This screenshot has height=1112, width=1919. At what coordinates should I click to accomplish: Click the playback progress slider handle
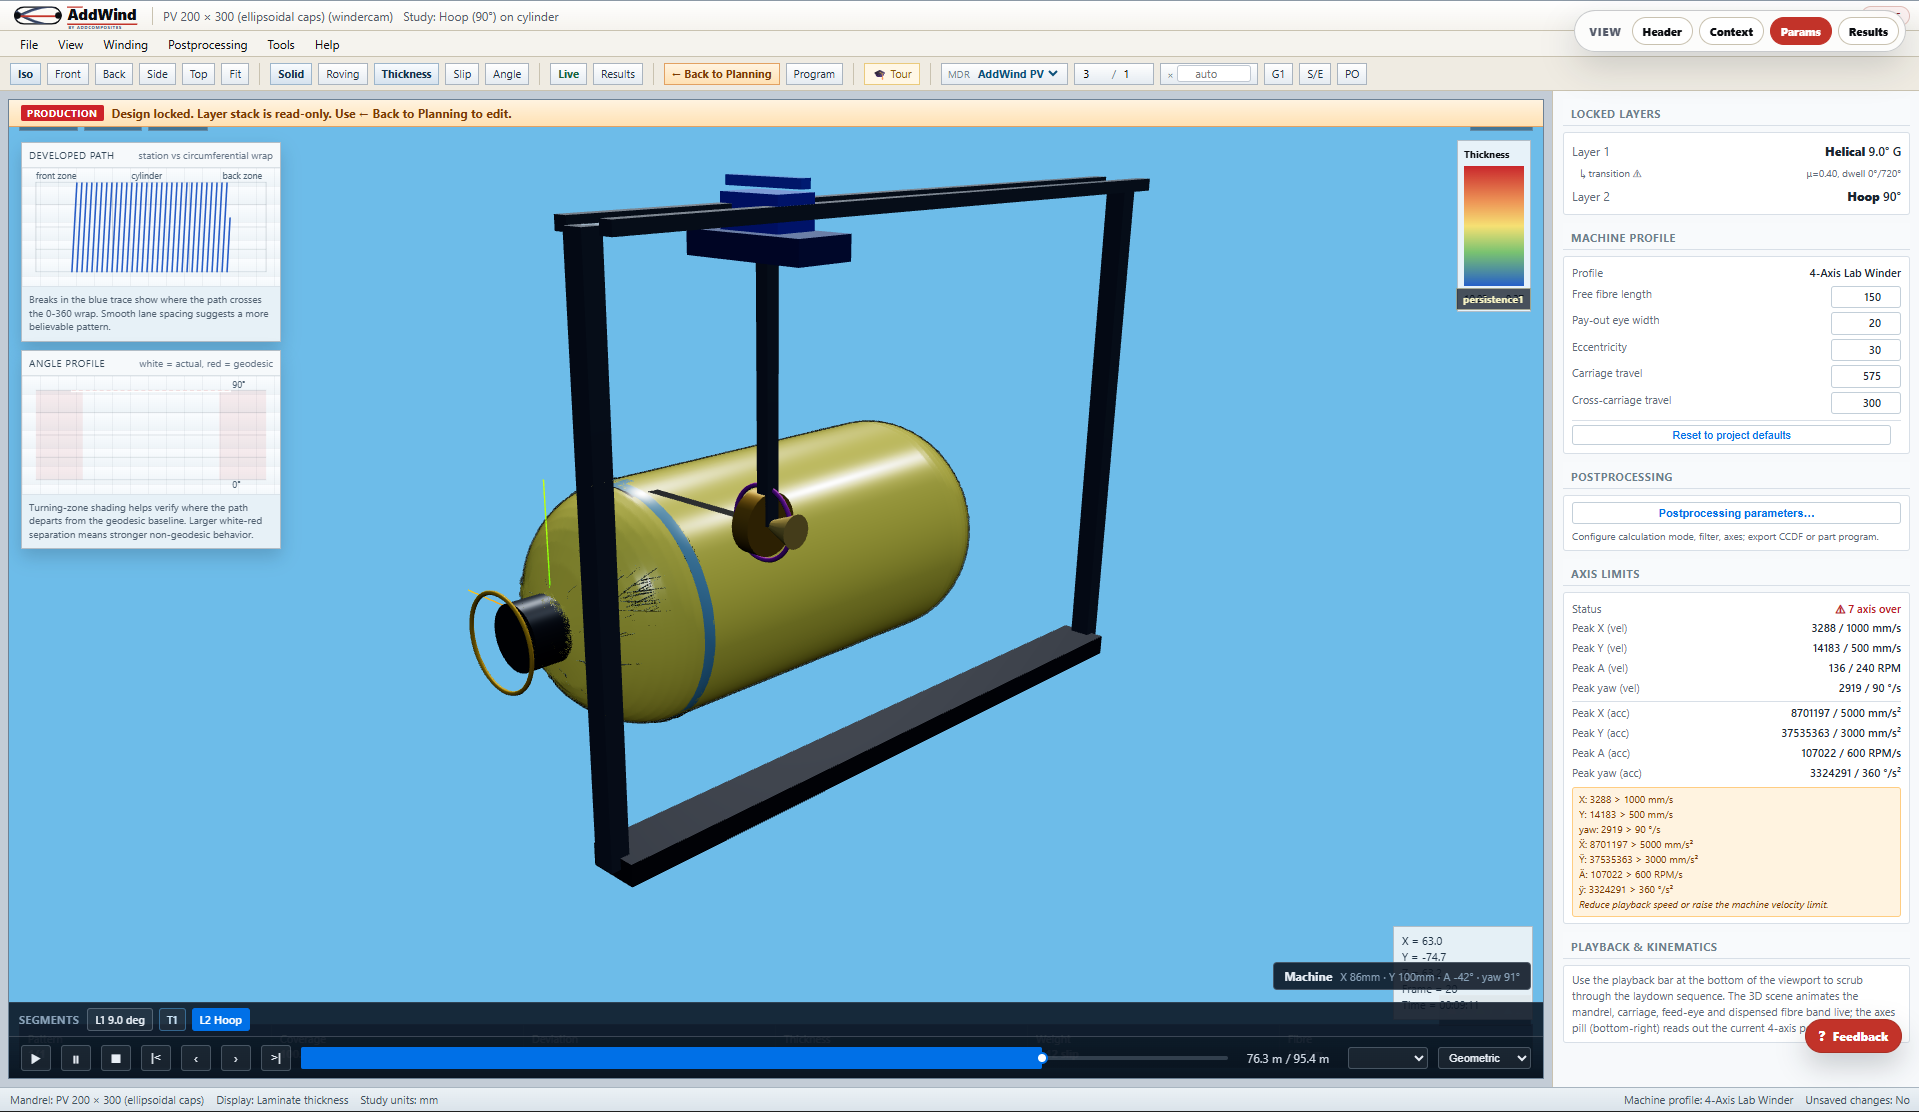pyautogui.click(x=1042, y=1058)
